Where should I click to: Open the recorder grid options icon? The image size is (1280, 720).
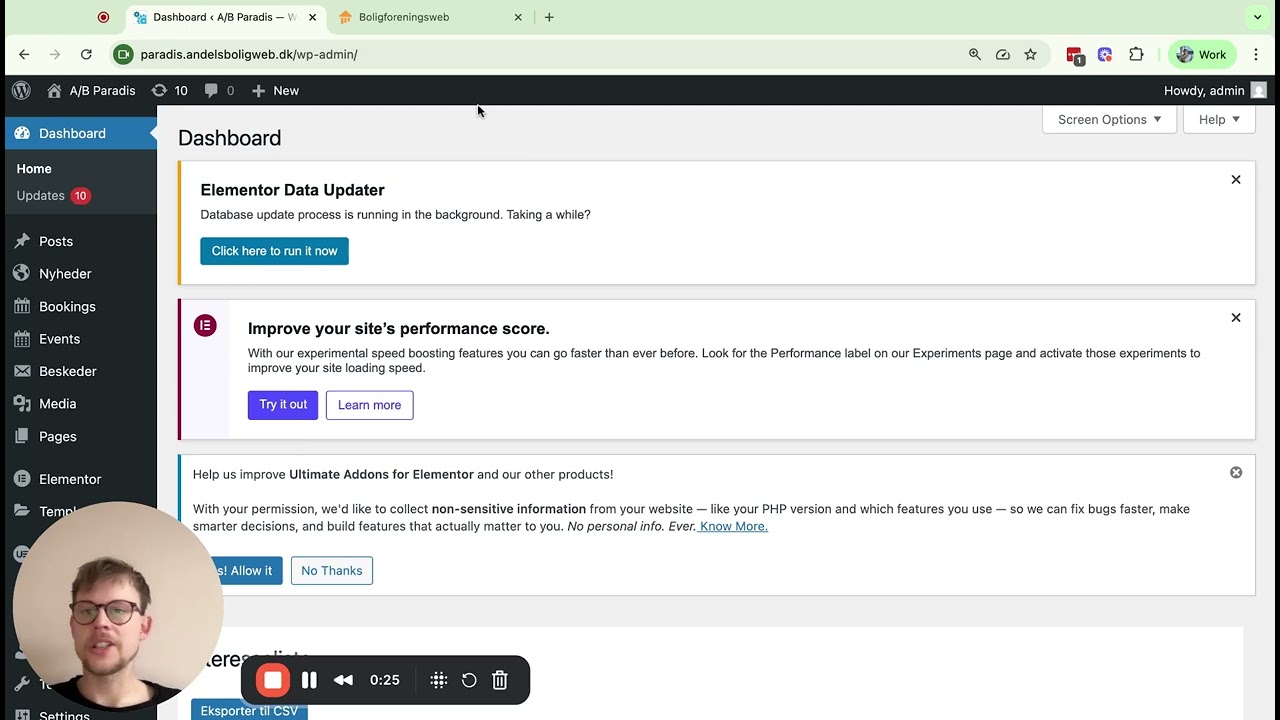pos(438,680)
